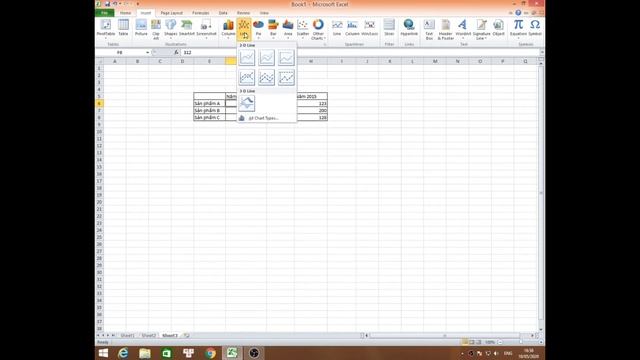Open the Area chart dropdown

288,29
